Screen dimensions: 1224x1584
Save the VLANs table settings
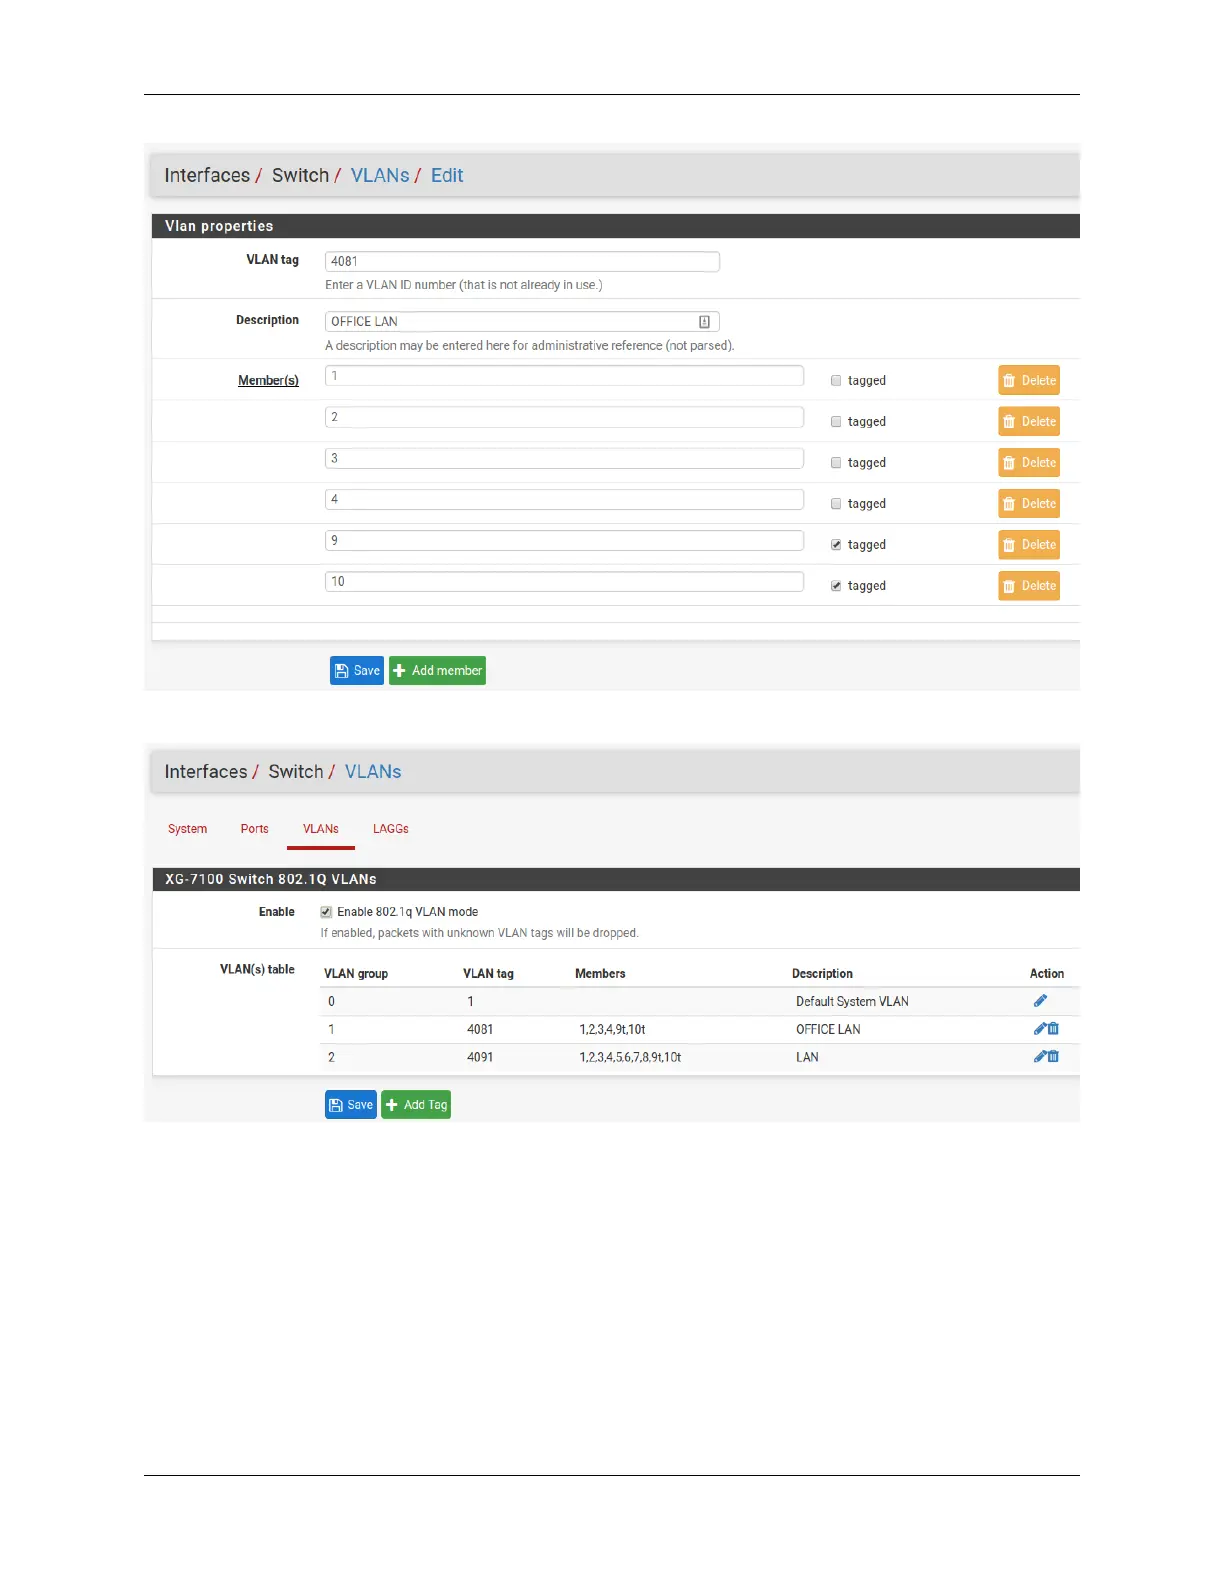351,1105
